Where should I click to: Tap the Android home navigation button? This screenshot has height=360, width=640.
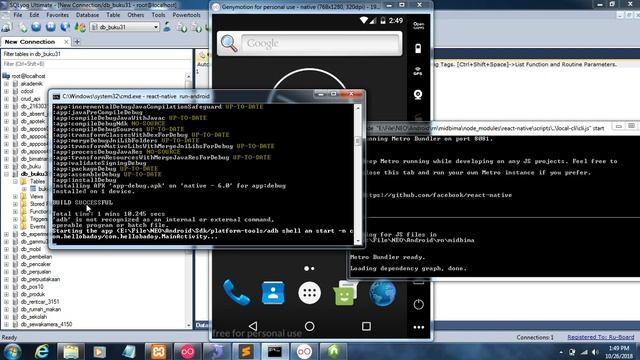[309, 326]
